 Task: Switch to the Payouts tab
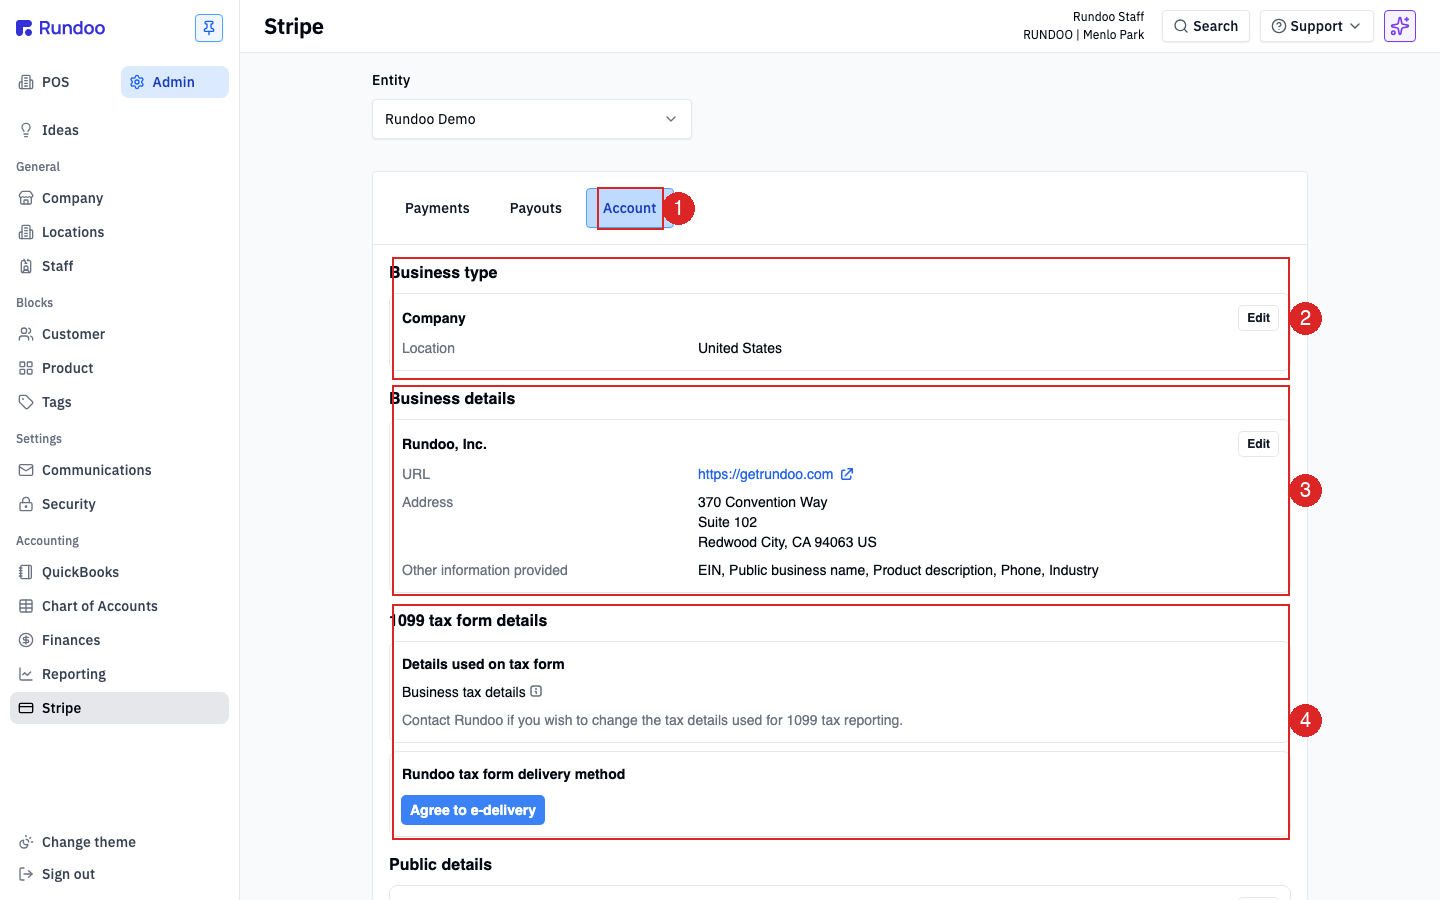click(536, 208)
